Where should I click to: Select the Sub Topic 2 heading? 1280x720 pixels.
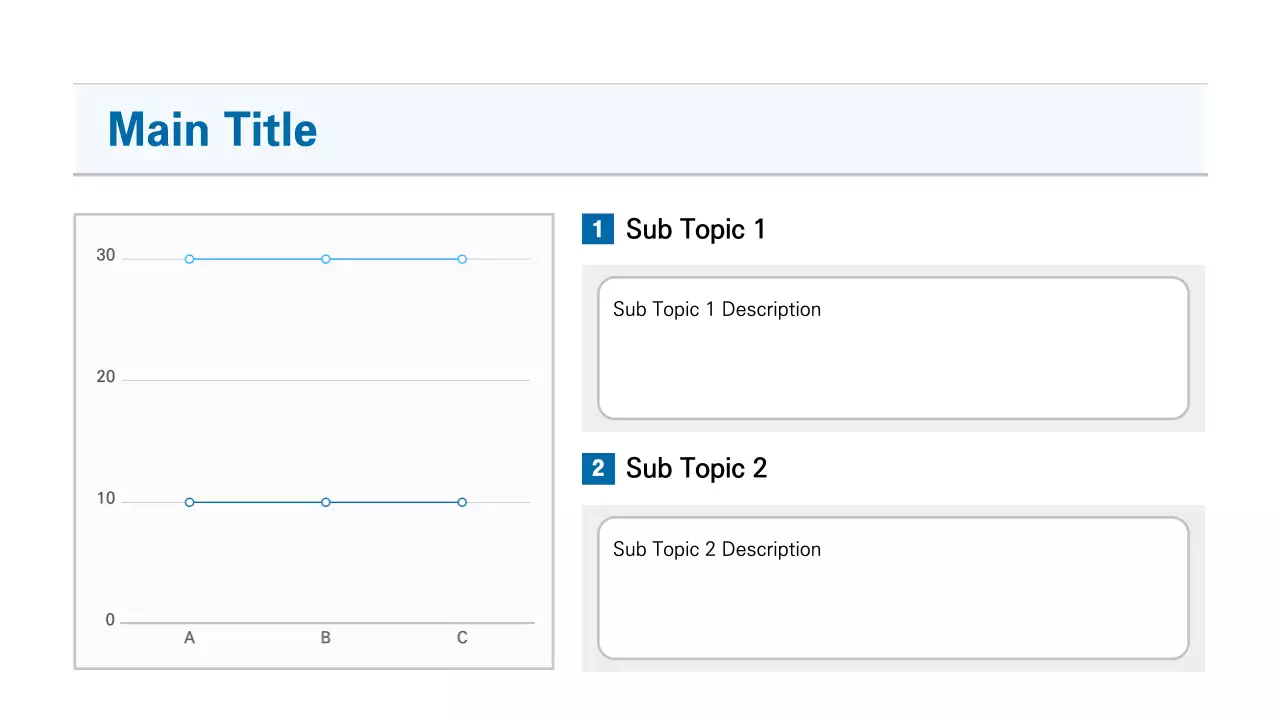[x=696, y=468]
